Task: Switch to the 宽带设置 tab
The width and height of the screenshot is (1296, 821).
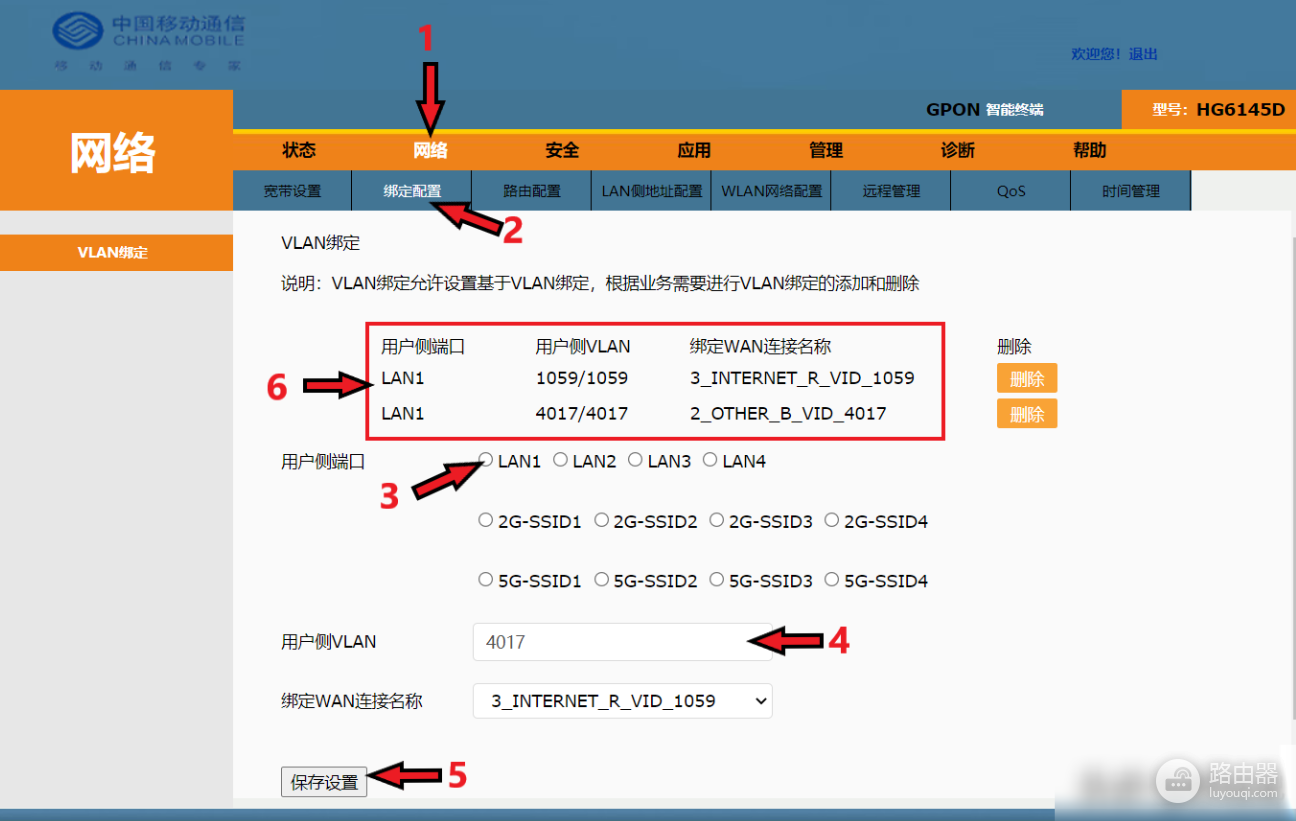Action: pos(292,191)
